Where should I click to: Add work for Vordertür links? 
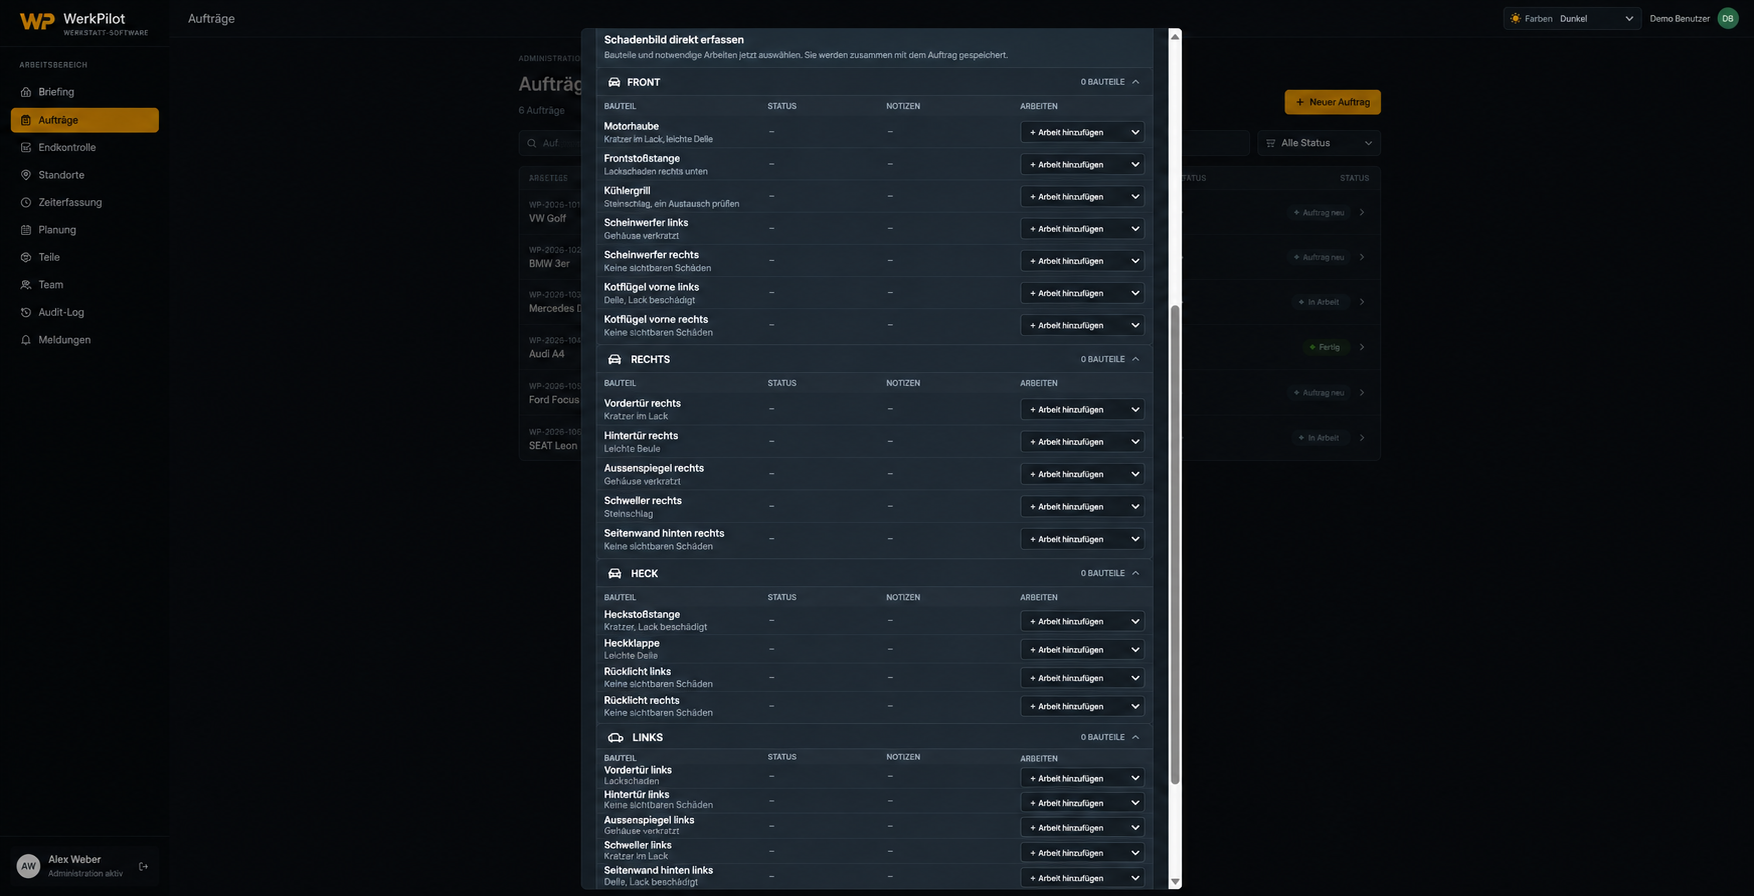1082,778
